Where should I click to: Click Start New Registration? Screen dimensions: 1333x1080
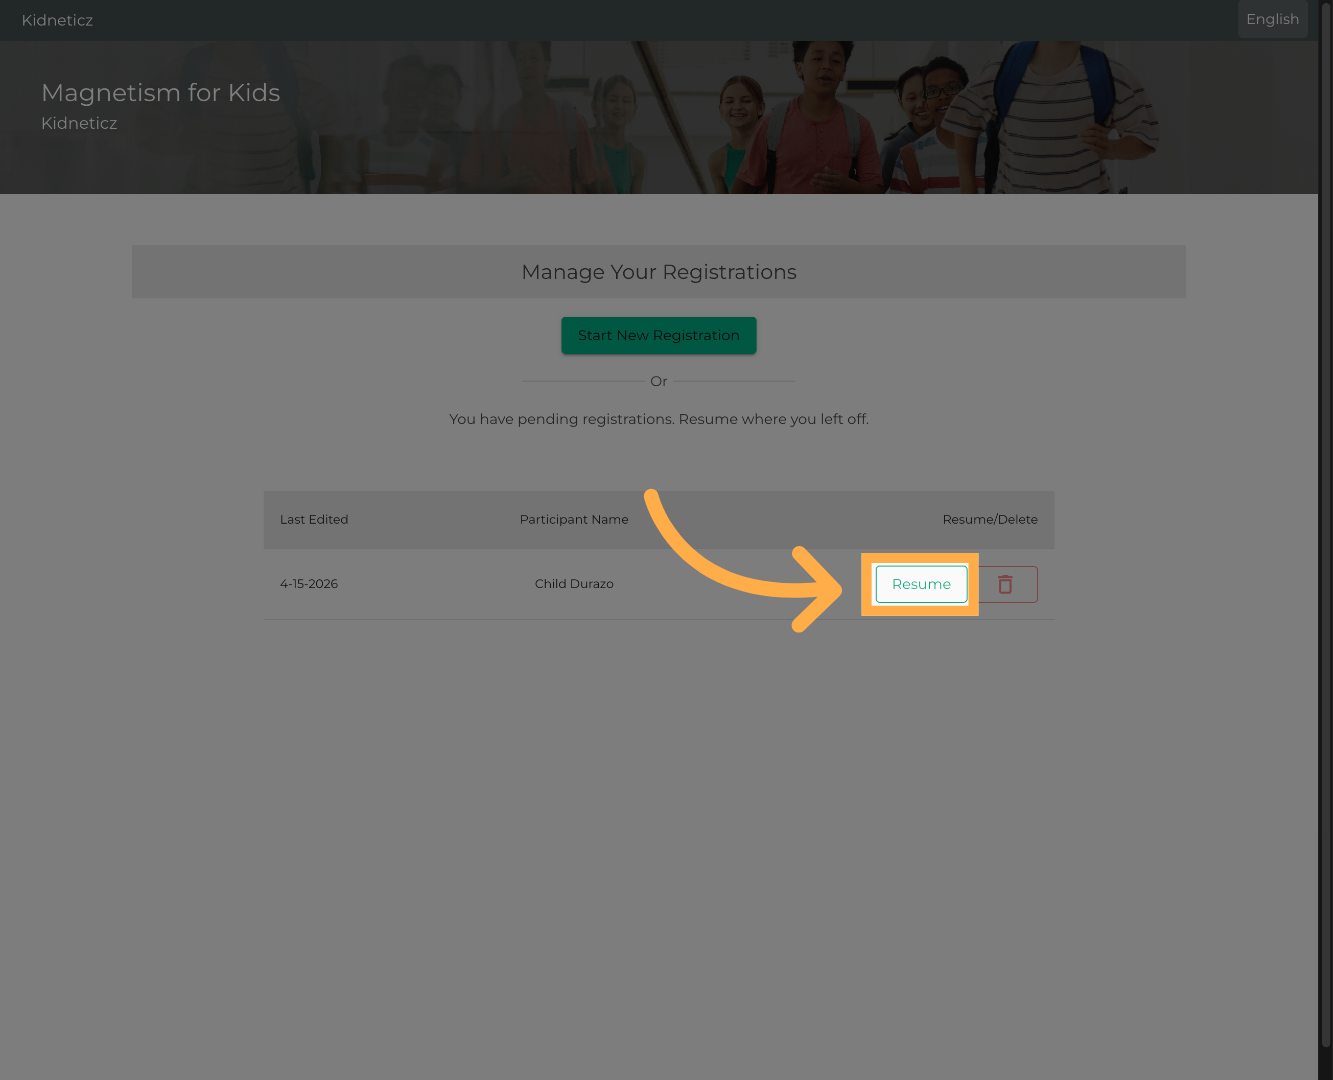pos(658,335)
